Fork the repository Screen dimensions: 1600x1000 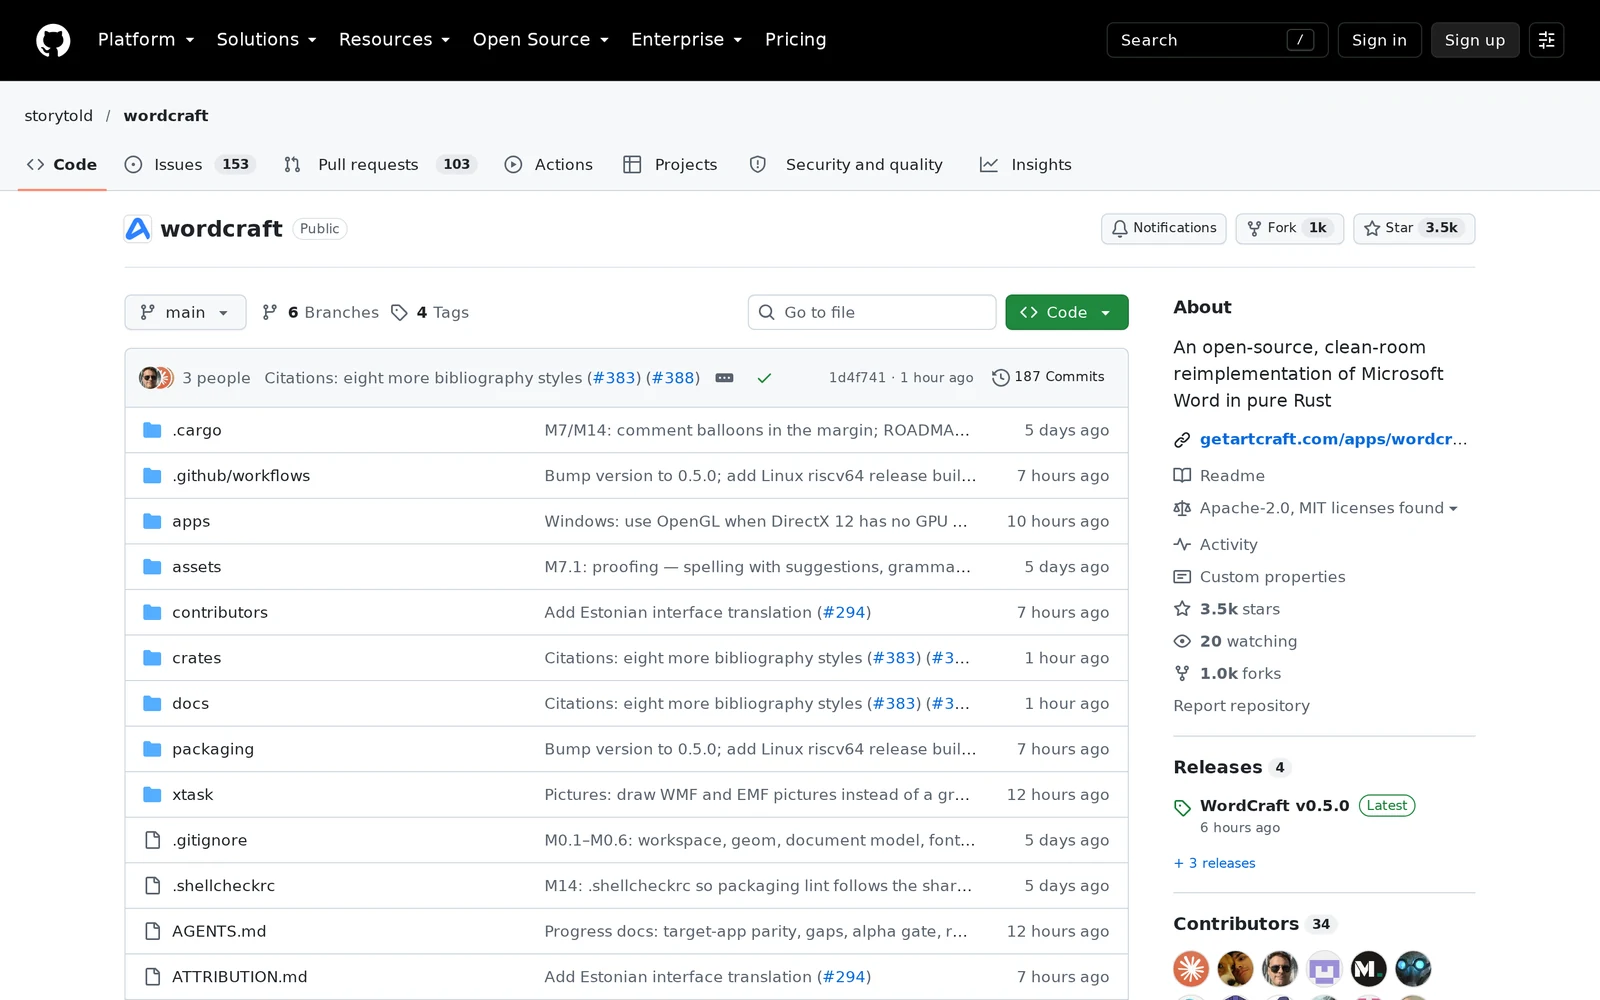click(1290, 228)
